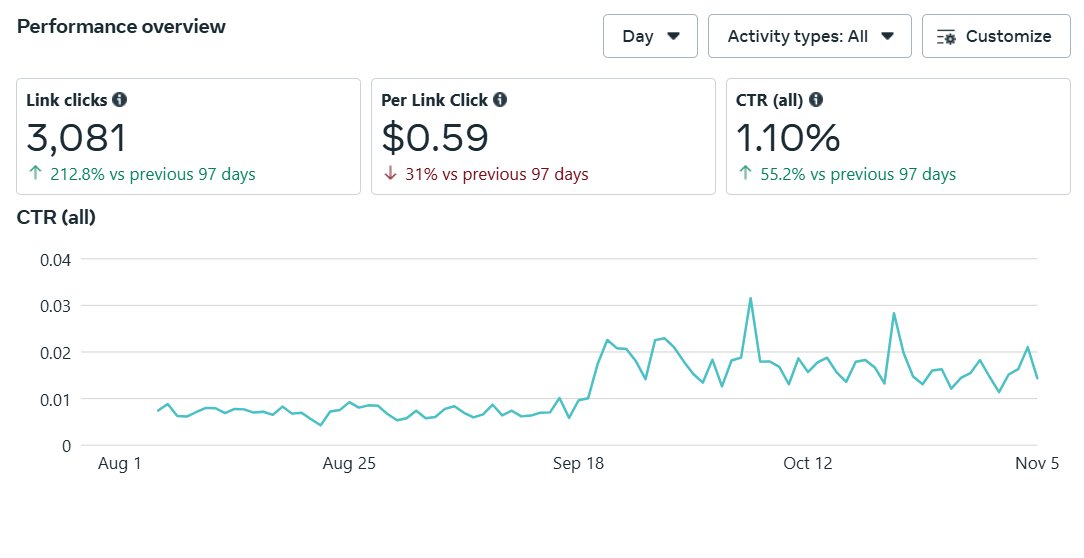
Task: Show info tooltip for Per Link Click
Action: (500, 100)
